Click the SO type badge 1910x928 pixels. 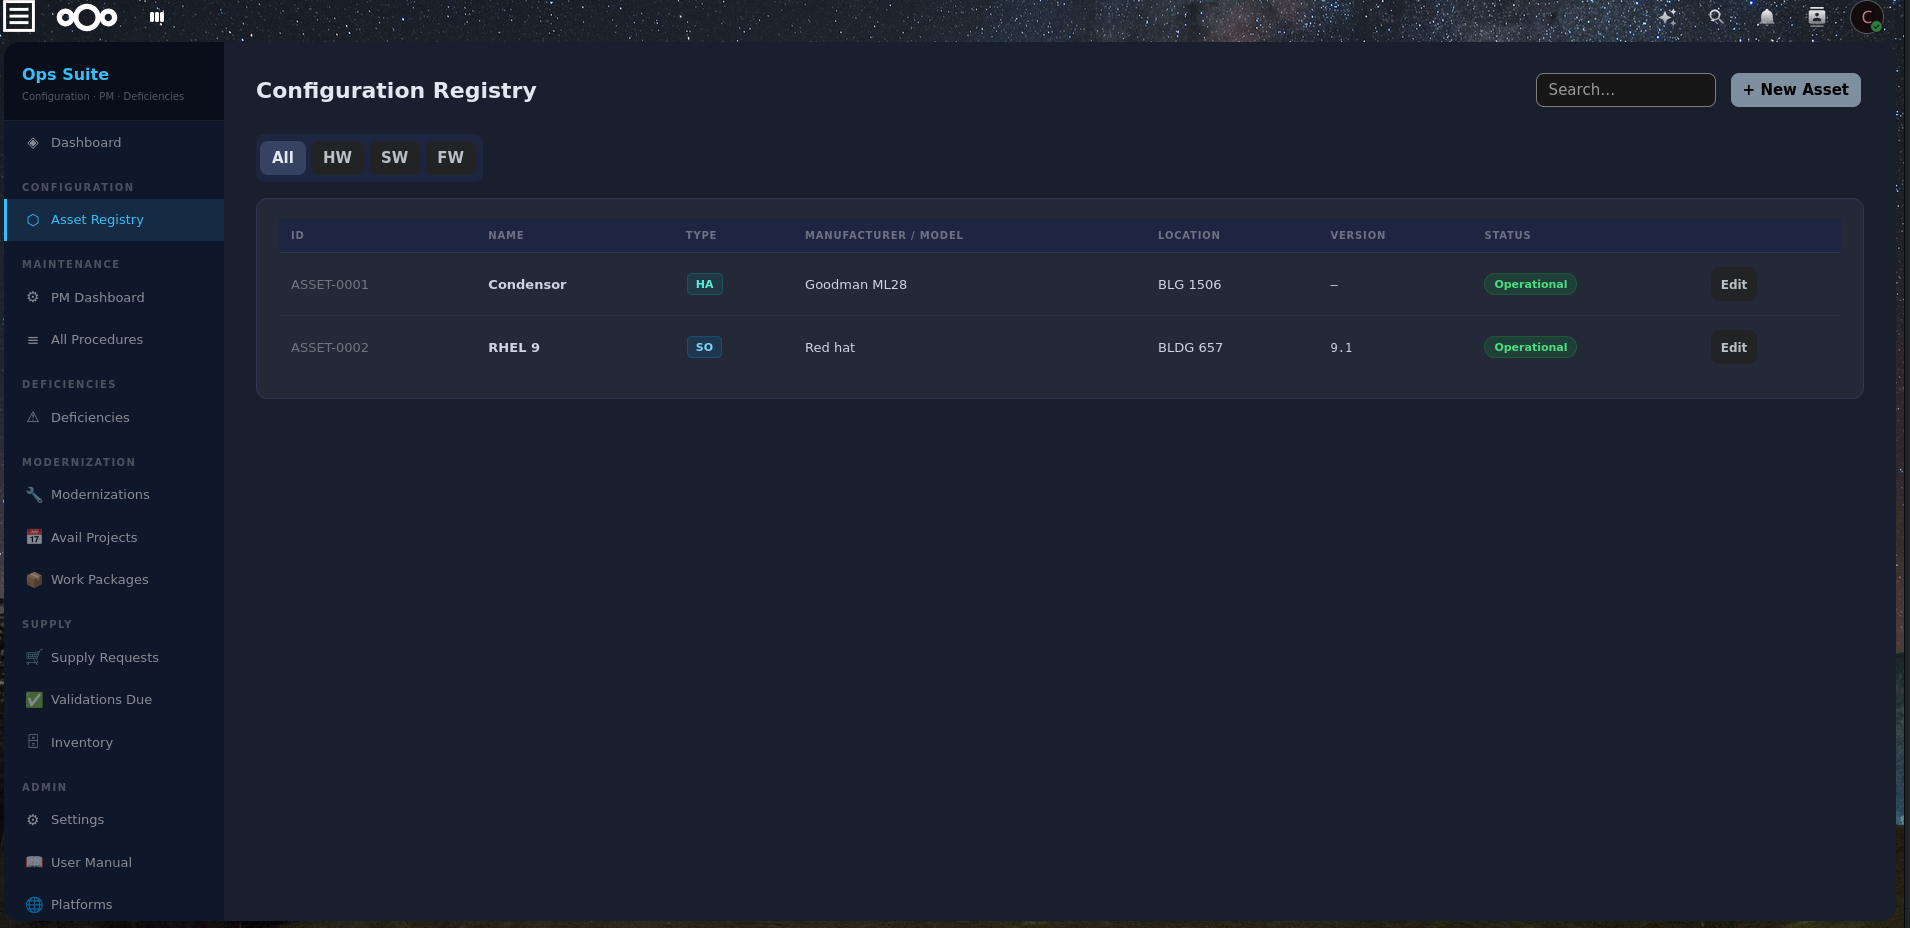[705, 348]
